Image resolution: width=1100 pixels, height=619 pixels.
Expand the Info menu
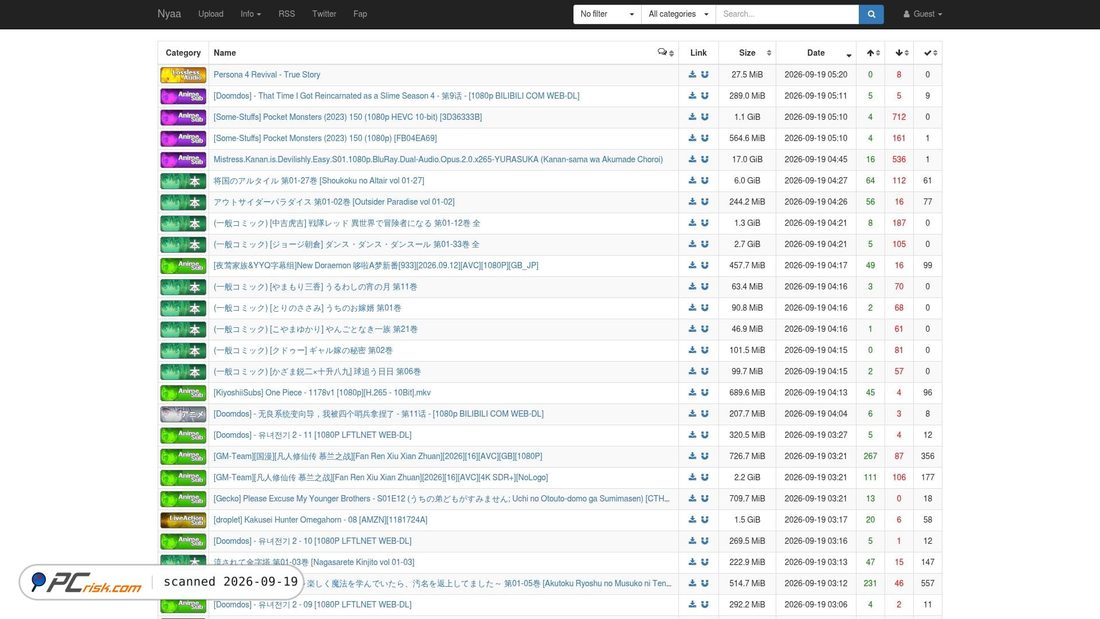pyautogui.click(x=250, y=14)
